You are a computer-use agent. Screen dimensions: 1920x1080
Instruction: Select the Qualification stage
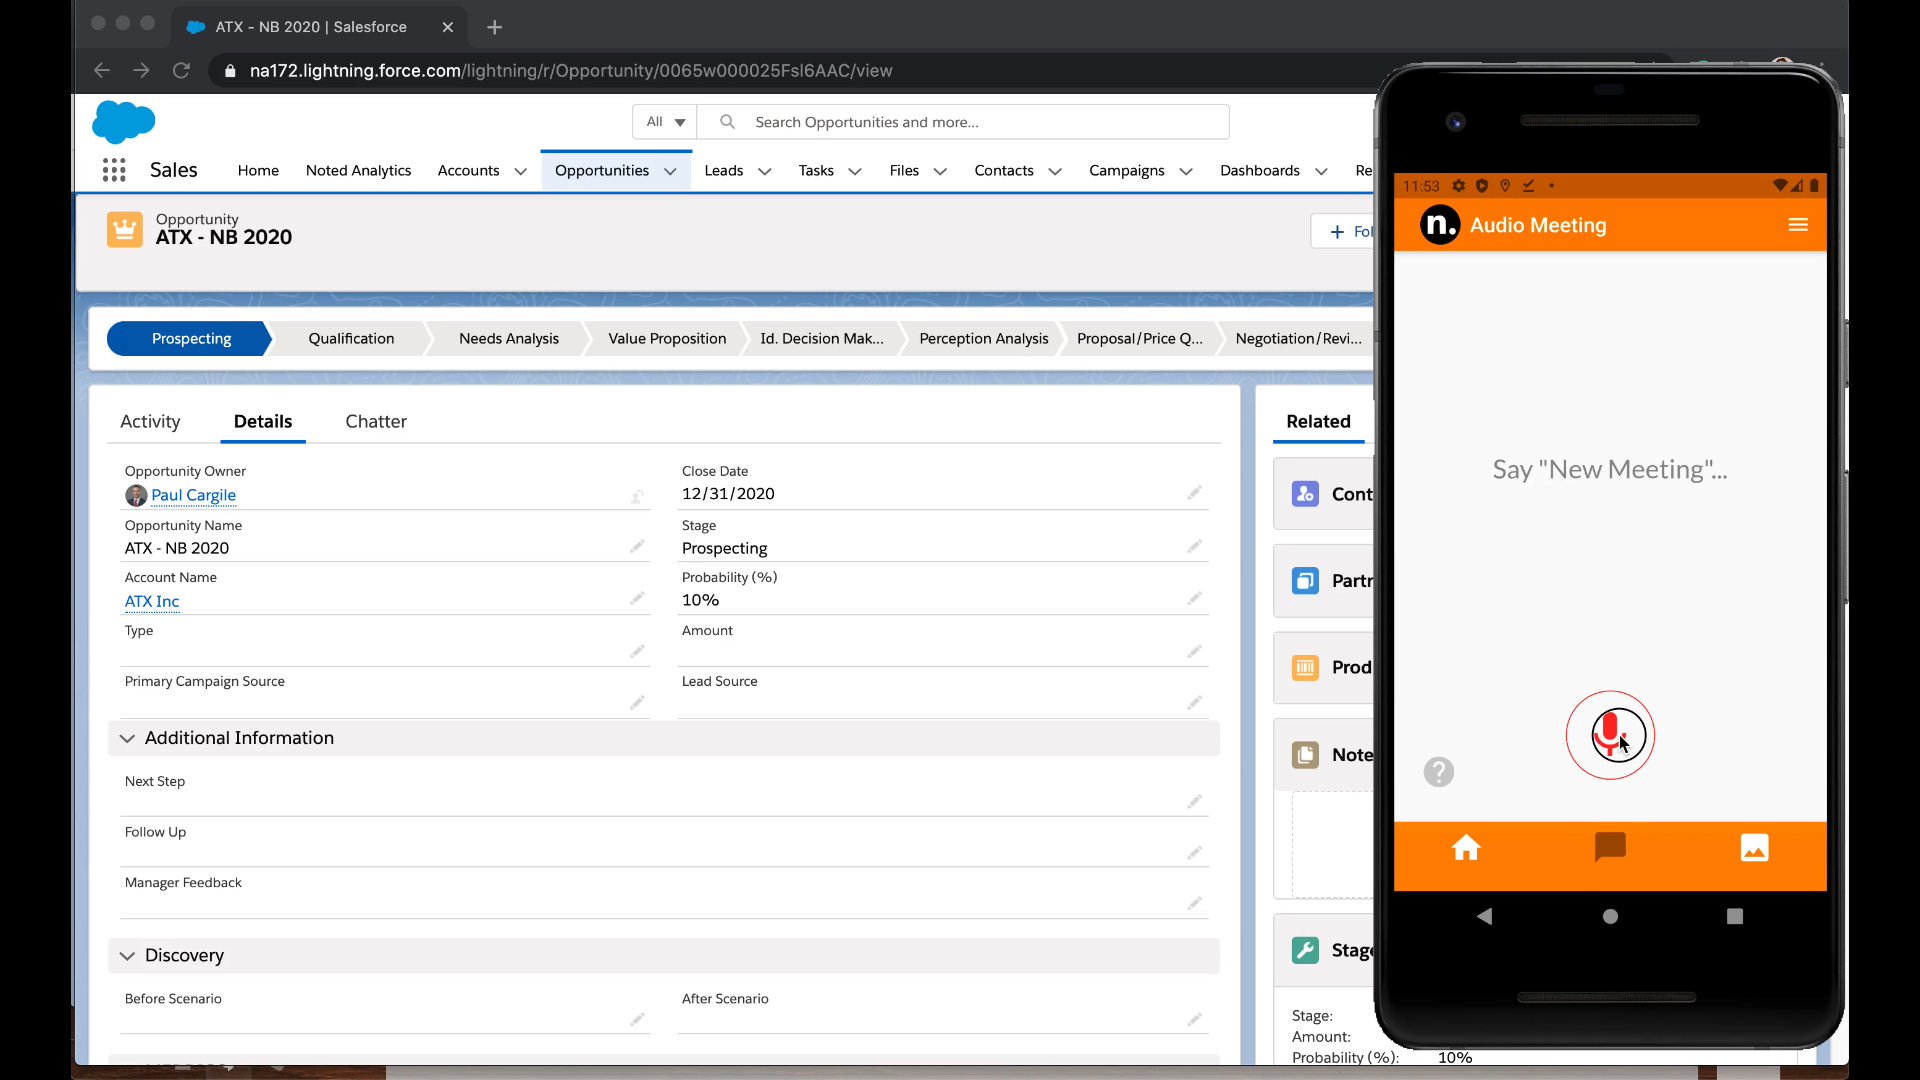[x=351, y=338]
